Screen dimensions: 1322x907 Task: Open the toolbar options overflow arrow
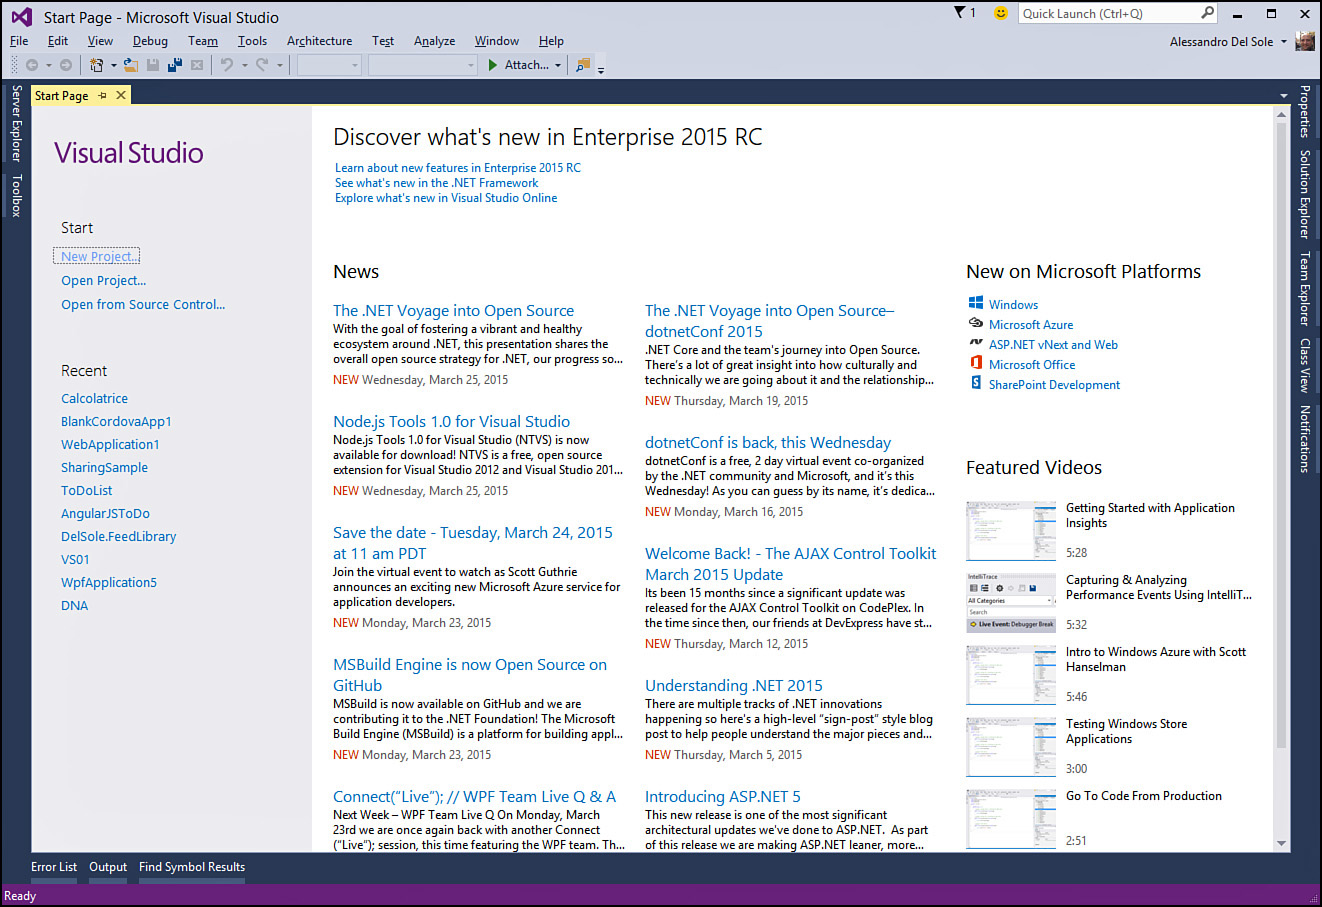tap(601, 69)
